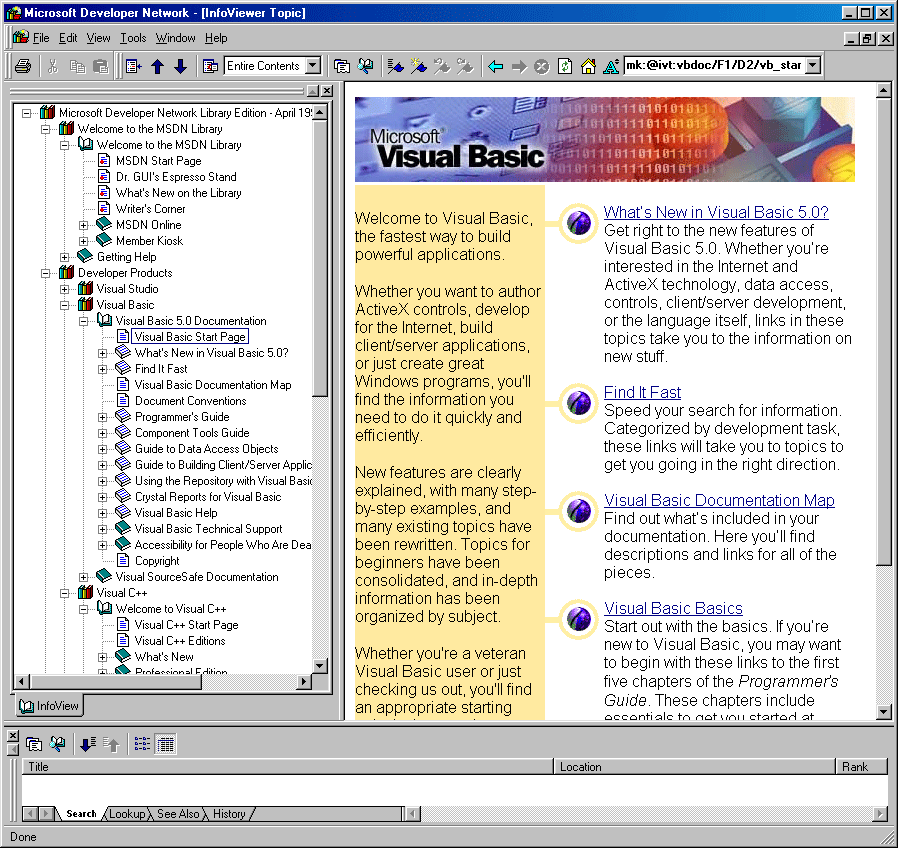The width and height of the screenshot is (898, 848).
Task: Open the Edit menu
Action: 68,38
